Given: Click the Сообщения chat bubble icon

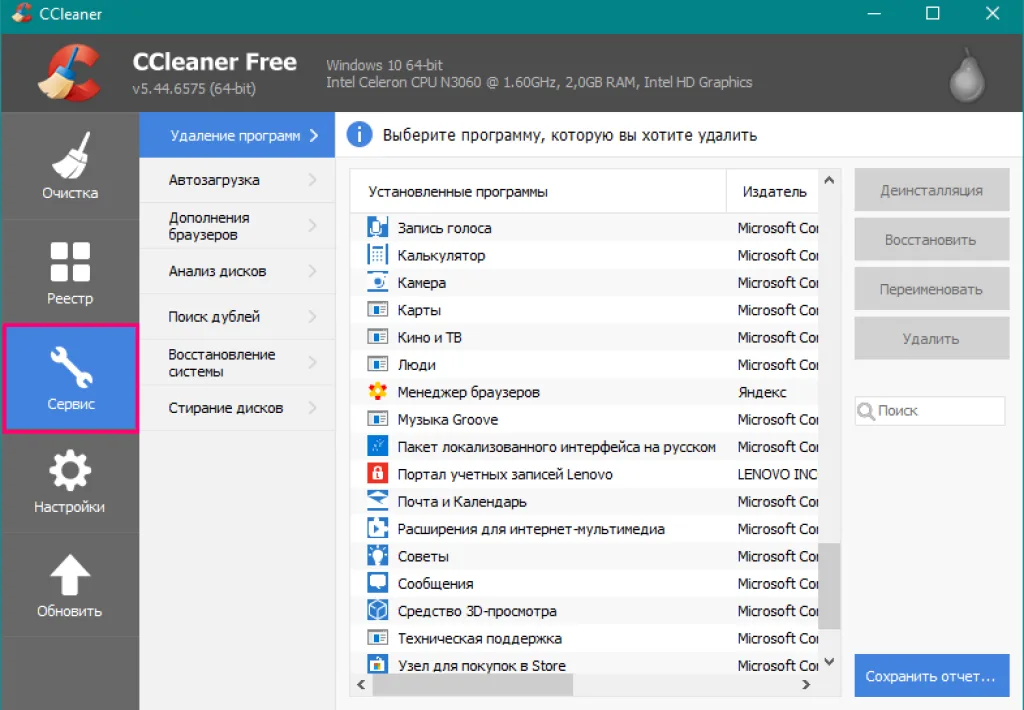Looking at the screenshot, I should click(377, 583).
